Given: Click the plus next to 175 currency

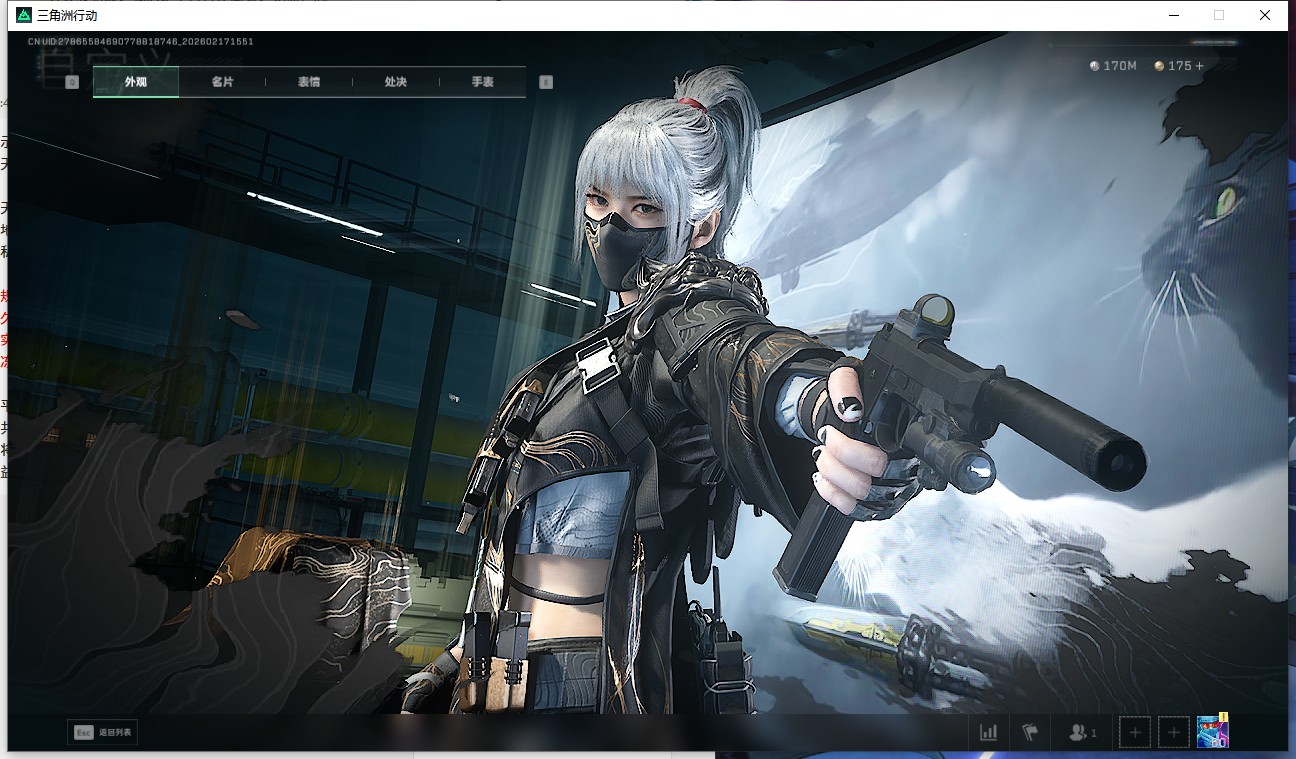Looking at the screenshot, I should tap(1200, 66).
